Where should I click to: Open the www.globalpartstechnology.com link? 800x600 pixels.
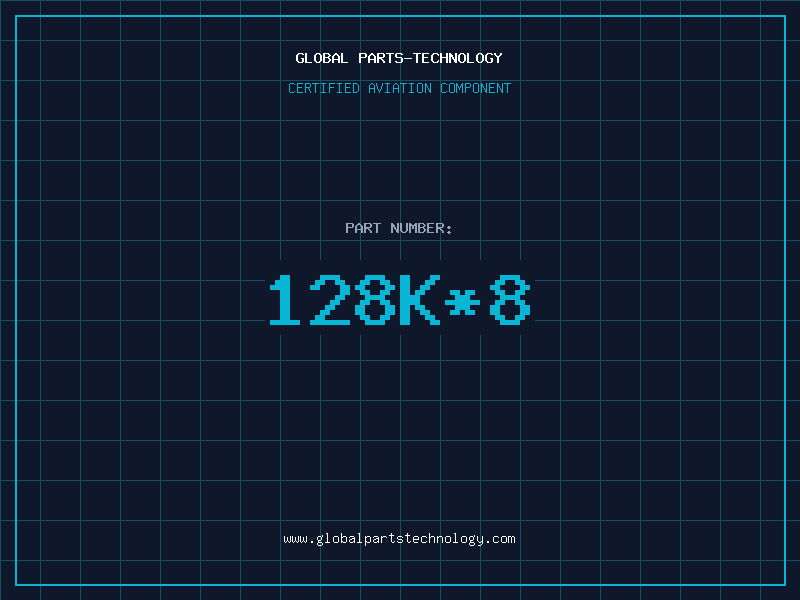[399, 539]
